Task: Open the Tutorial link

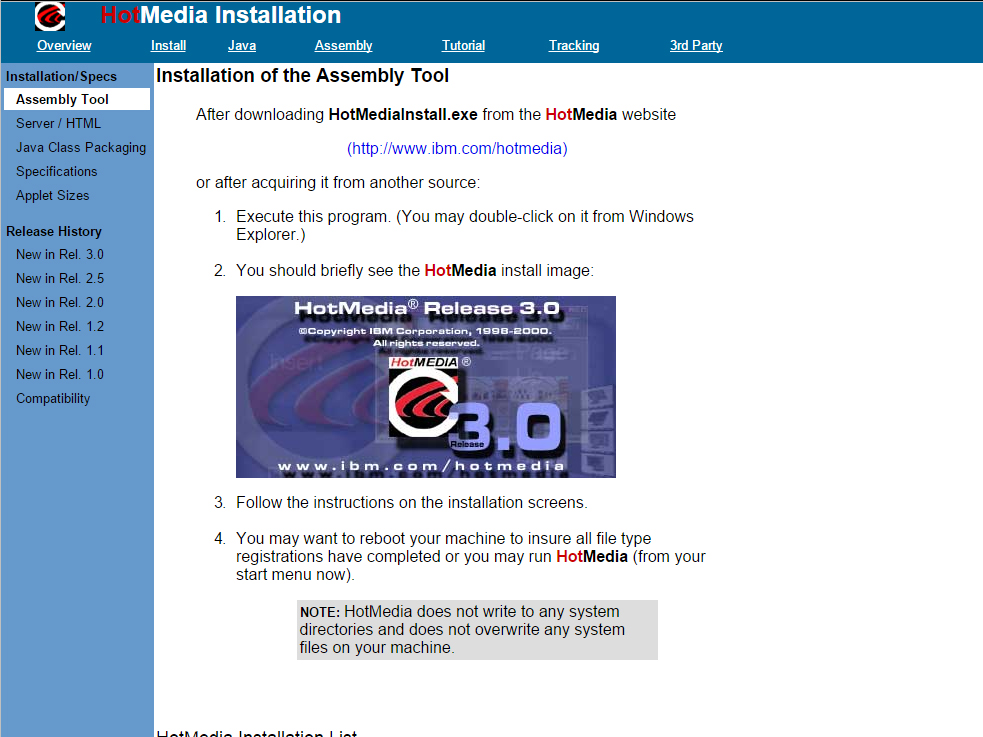Action: pyautogui.click(x=463, y=46)
